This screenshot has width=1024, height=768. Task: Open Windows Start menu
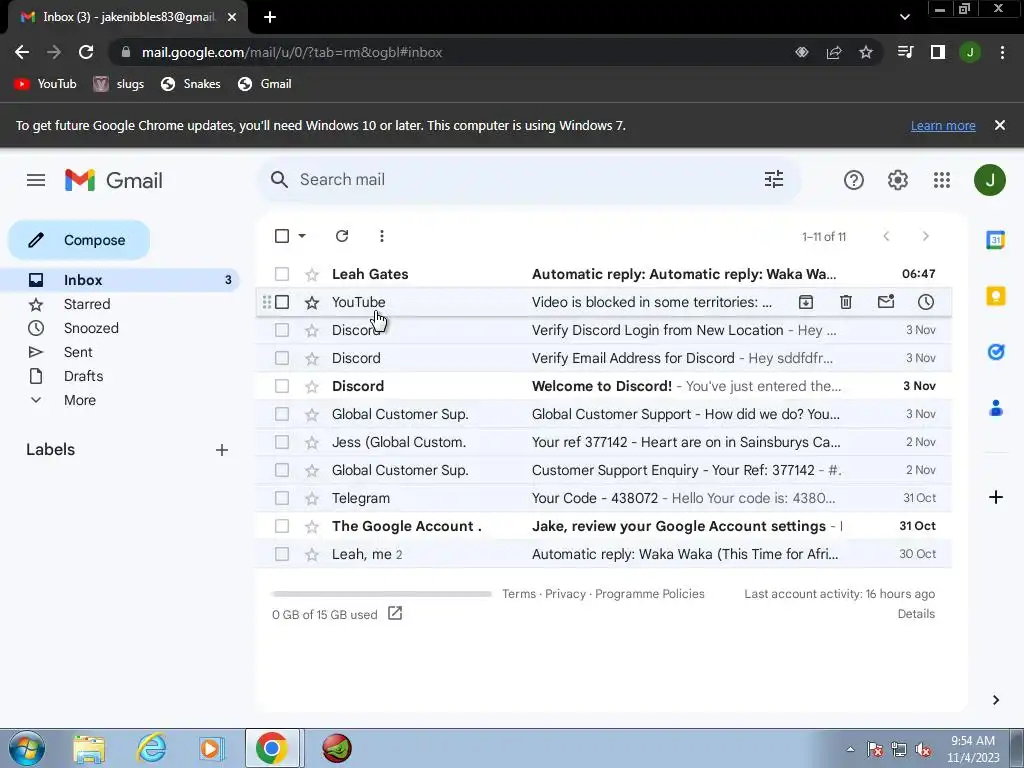pyautogui.click(x=27, y=748)
